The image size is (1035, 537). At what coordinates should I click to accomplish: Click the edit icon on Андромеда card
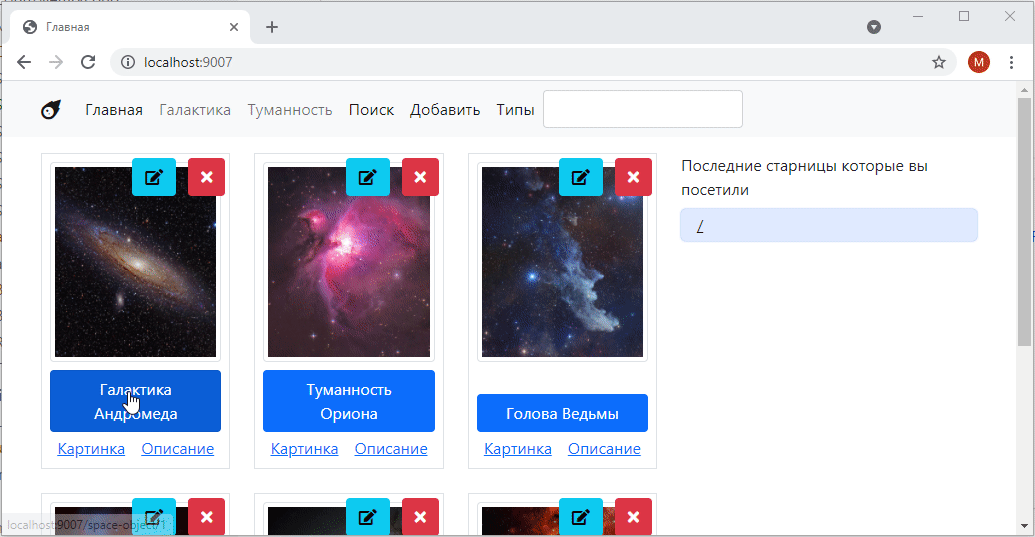(x=153, y=177)
